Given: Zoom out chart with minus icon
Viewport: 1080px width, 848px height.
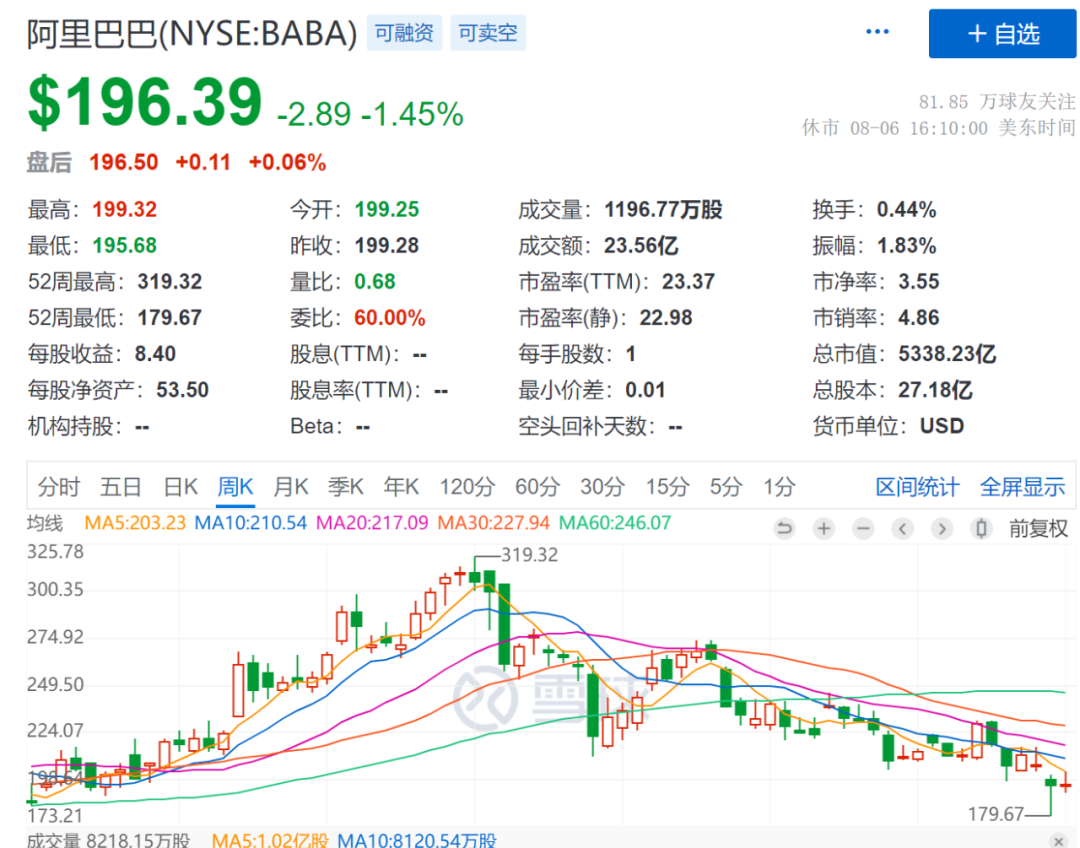Looking at the screenshot, I should point(863,528).
